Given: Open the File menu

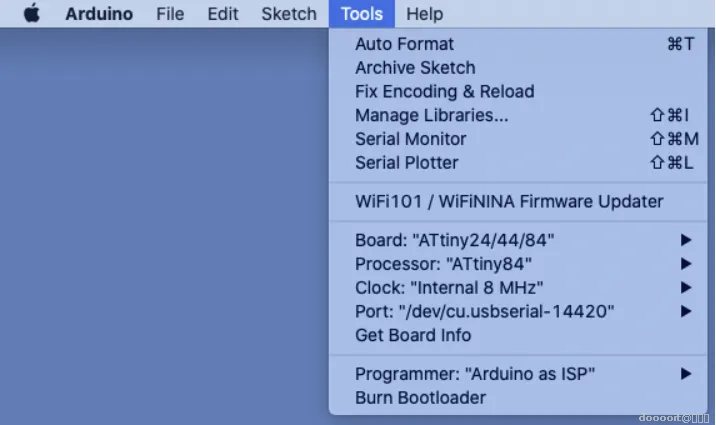Looking at the screenshot, I should point(170,14).
